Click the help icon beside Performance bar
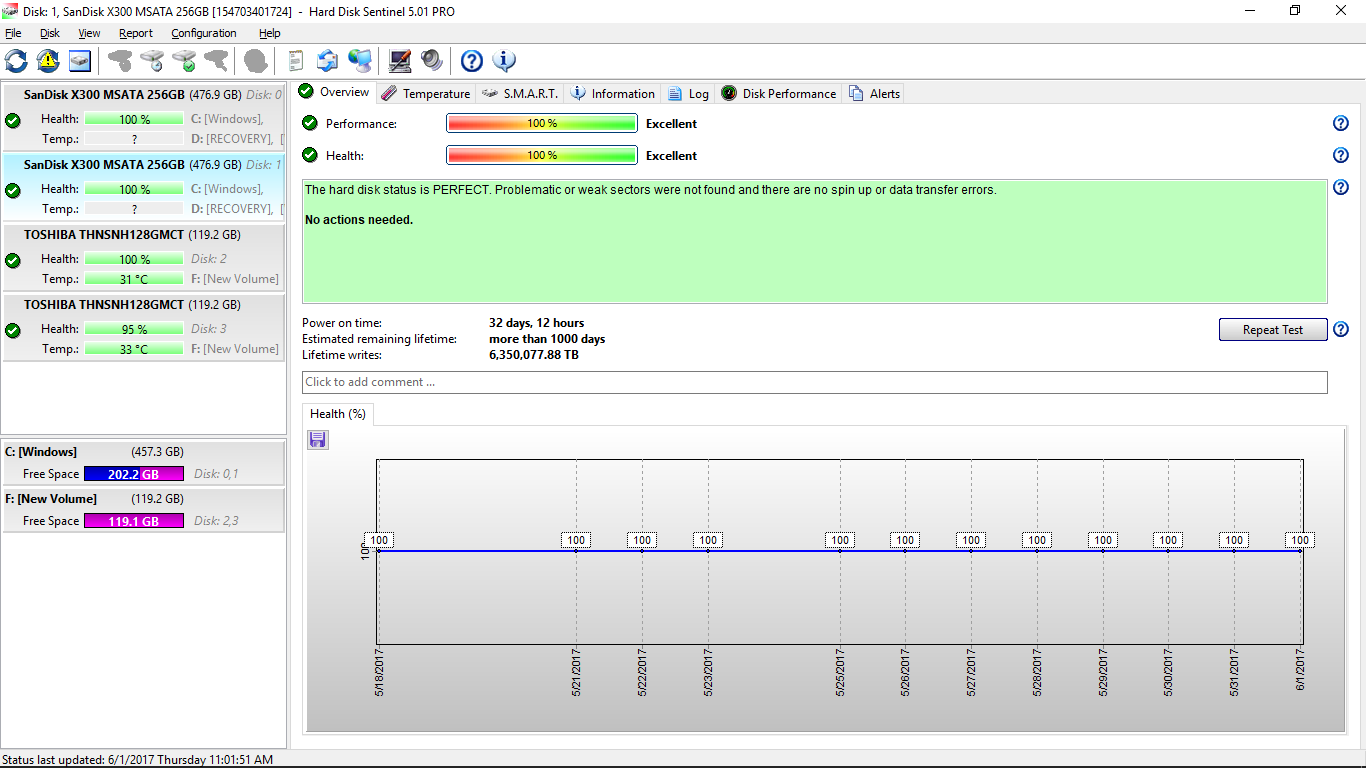The width and height of the screenshot is (1366, 768). click(1341, 123)
